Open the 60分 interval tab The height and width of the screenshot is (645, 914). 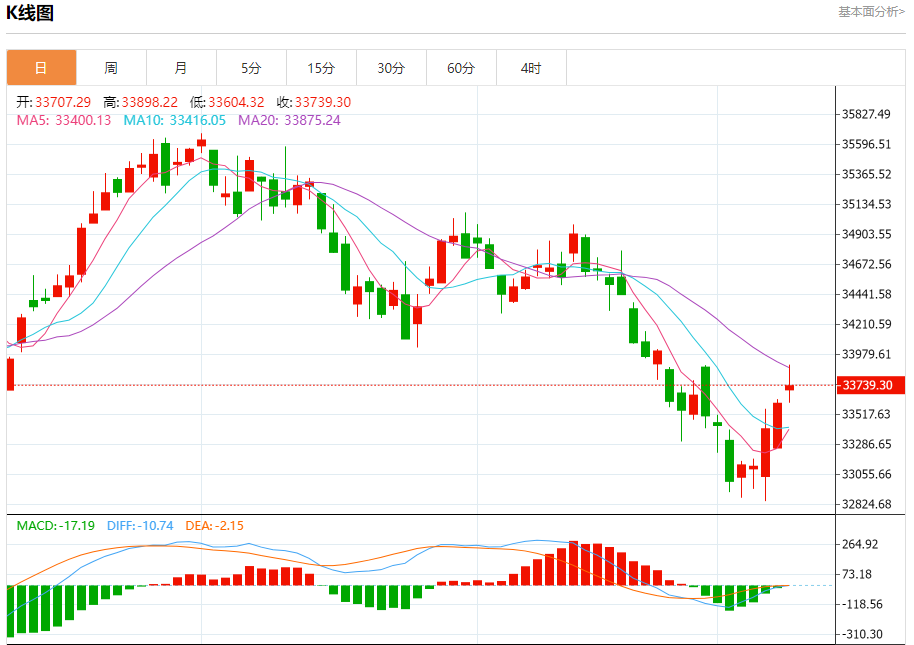pos(461,68)
